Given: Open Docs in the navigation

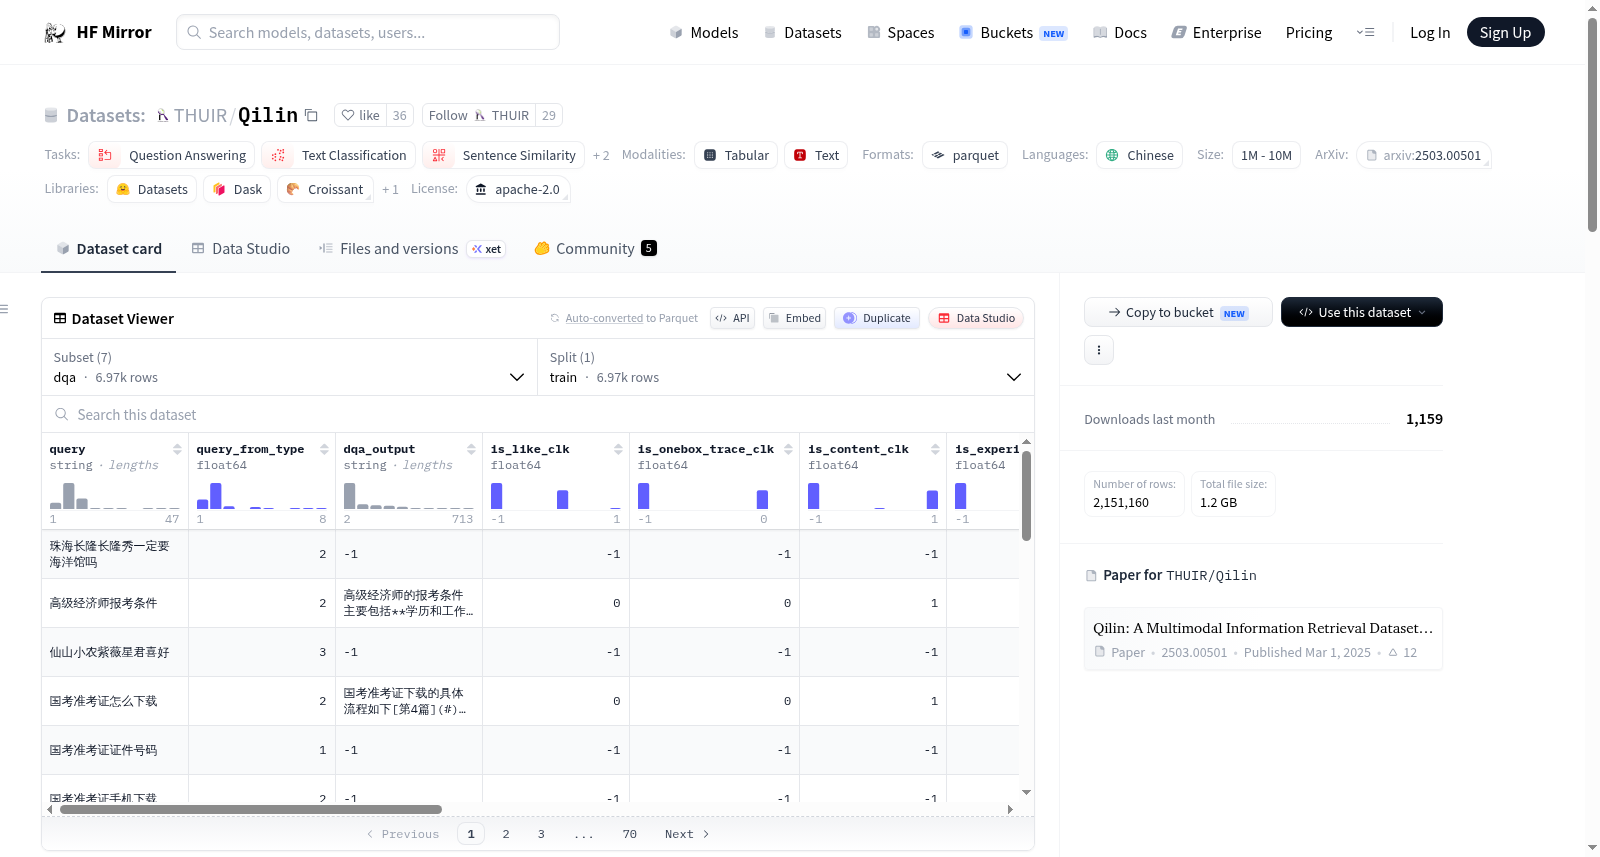Looking at the screenshot, I should coord(1120,33).
